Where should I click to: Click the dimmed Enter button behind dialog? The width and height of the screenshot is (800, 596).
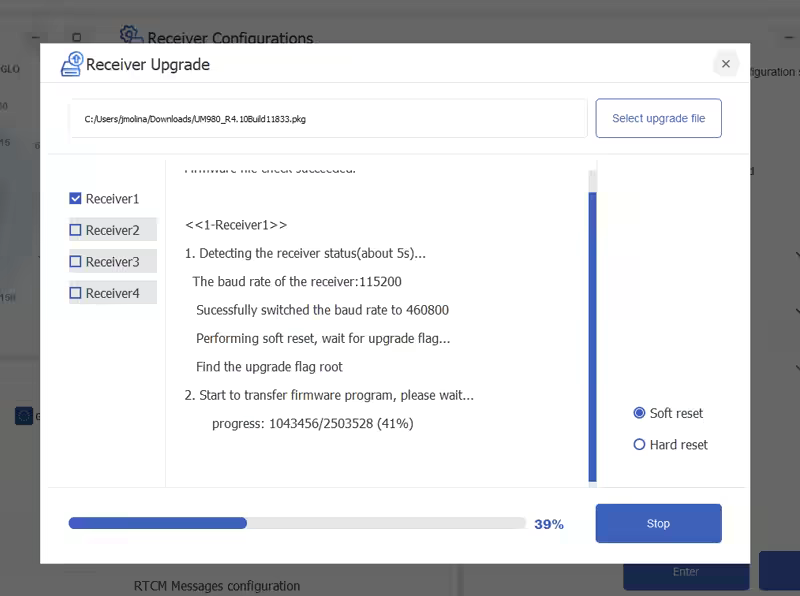point(686,572)
